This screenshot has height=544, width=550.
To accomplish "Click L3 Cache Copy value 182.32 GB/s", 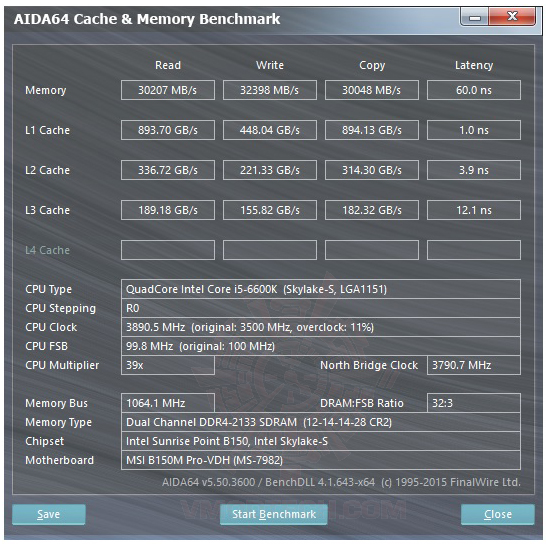I will coord(372,210).
